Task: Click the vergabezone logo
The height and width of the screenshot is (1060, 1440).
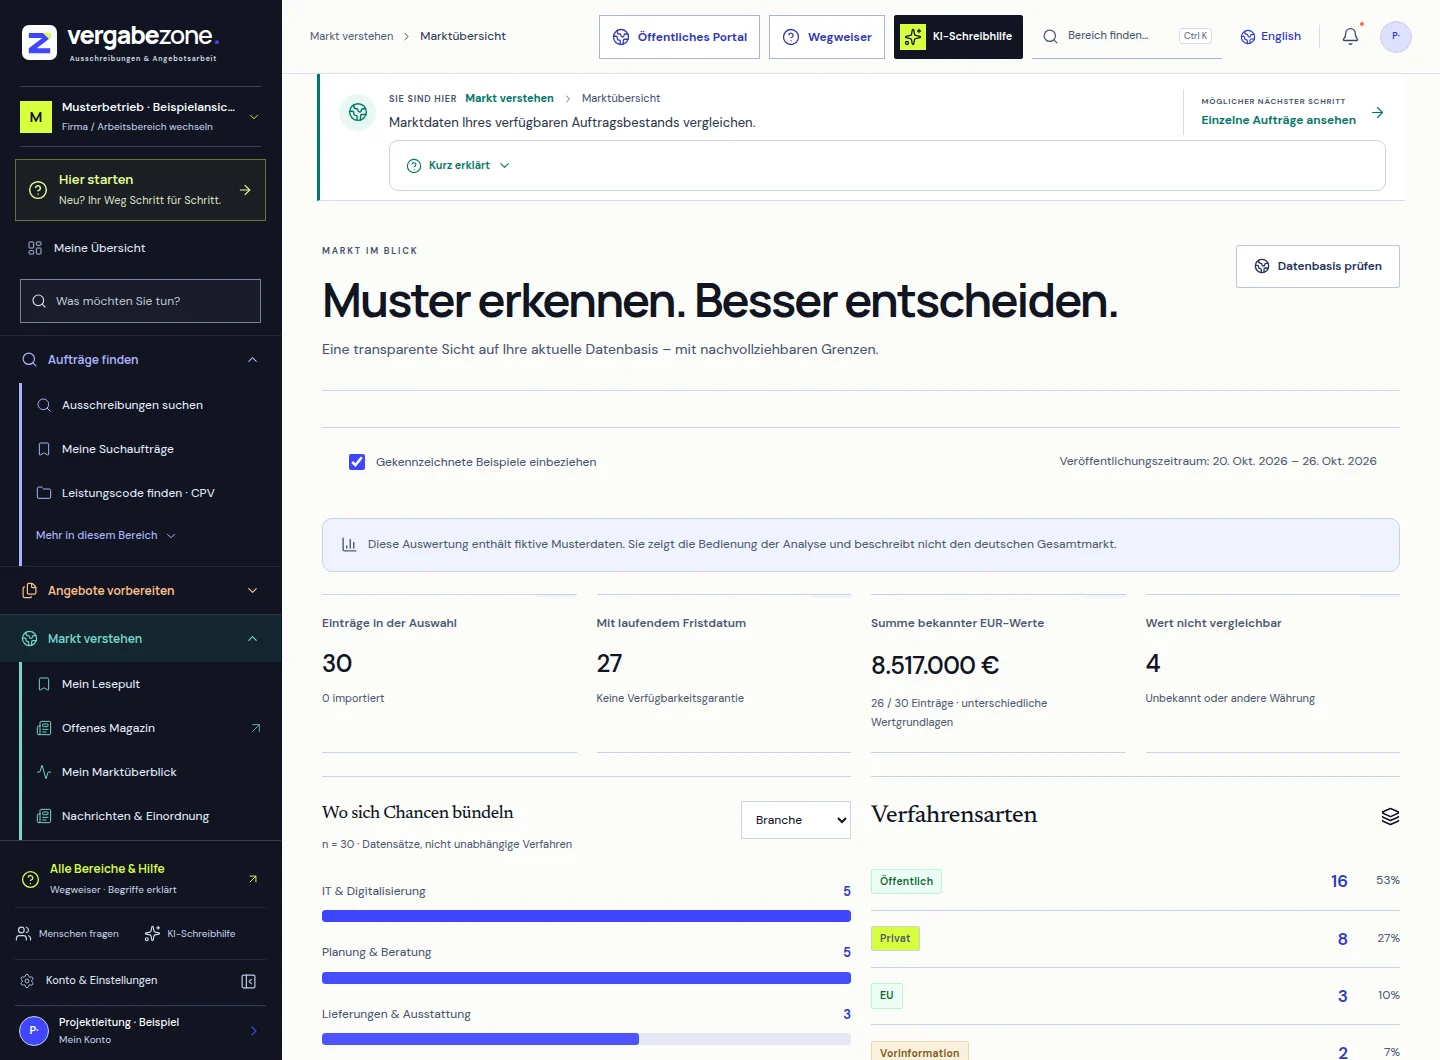Action: (x=120, y=42)
